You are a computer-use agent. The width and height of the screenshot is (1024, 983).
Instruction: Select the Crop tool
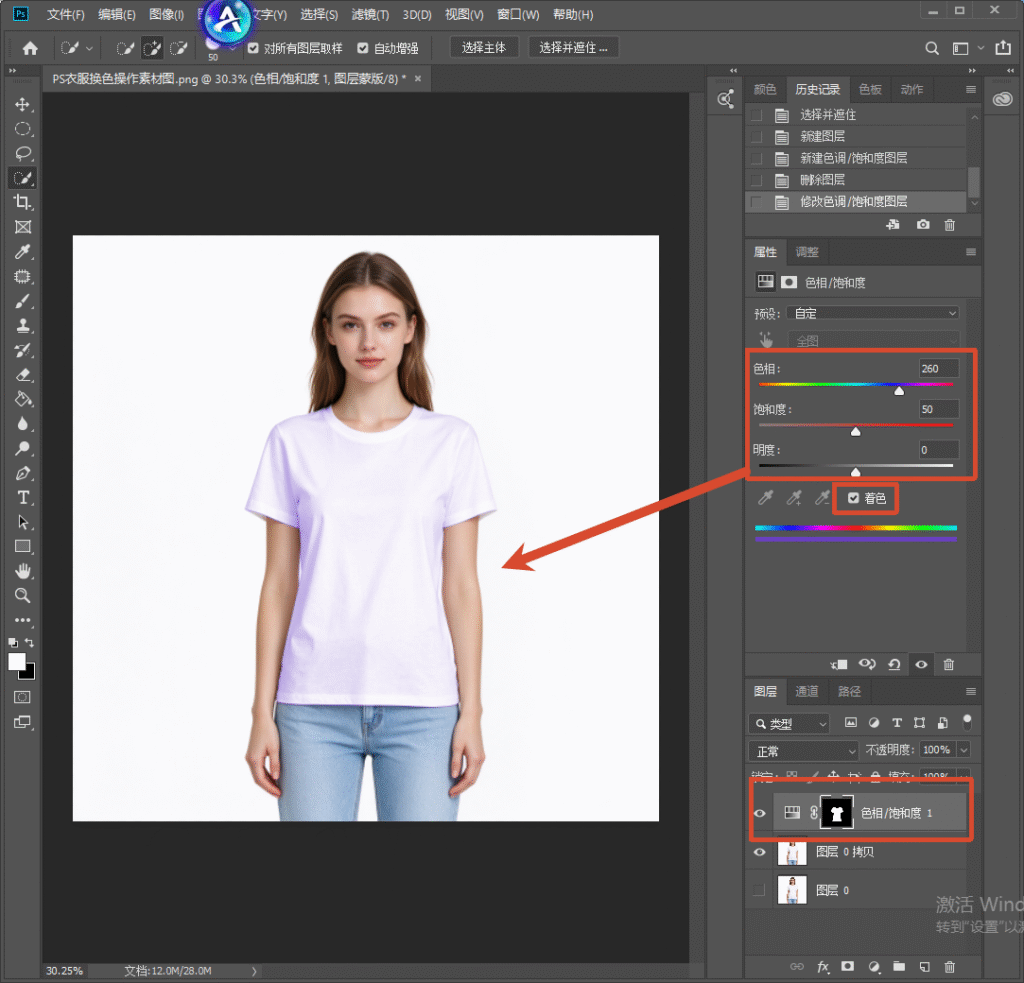pos(23,202)
